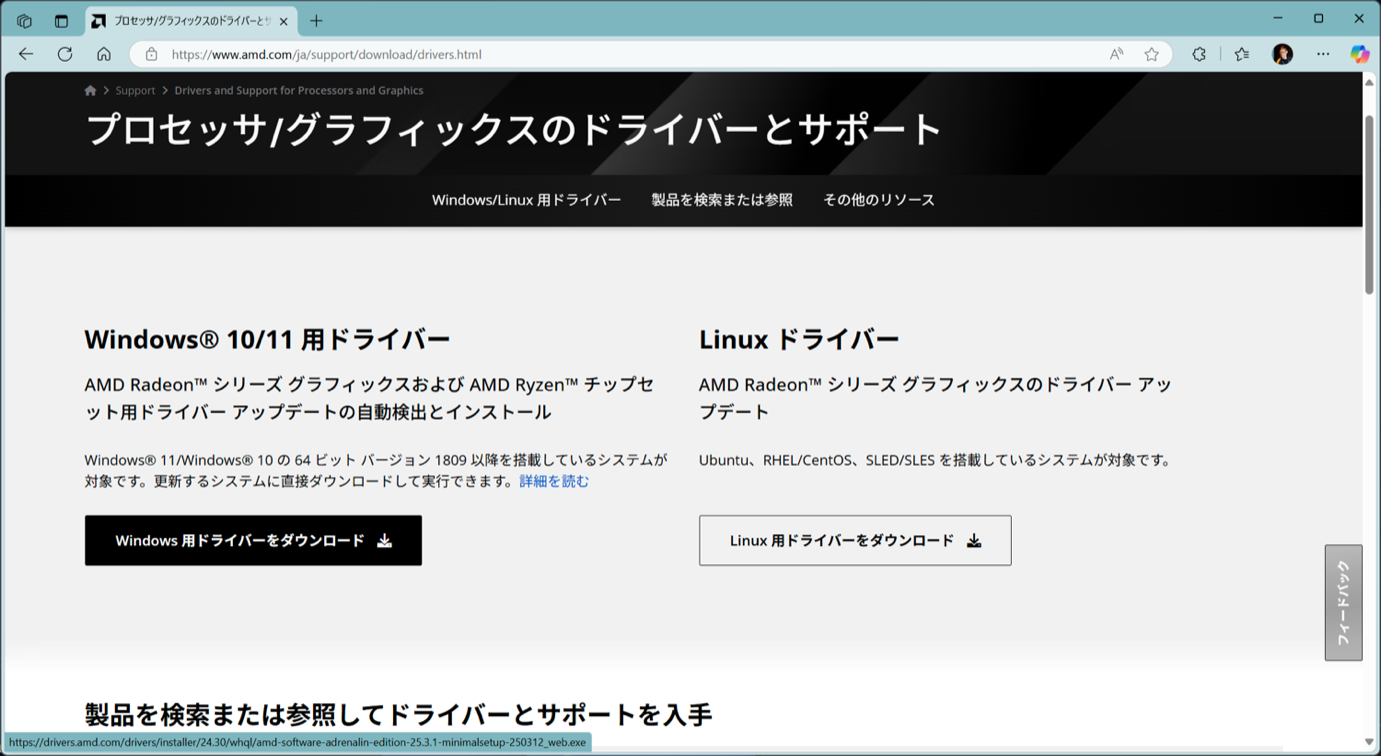
Task: Click the プロセッサ/グラフィックスのドライバーとサポート title
Action: click(x=514, y=130)
